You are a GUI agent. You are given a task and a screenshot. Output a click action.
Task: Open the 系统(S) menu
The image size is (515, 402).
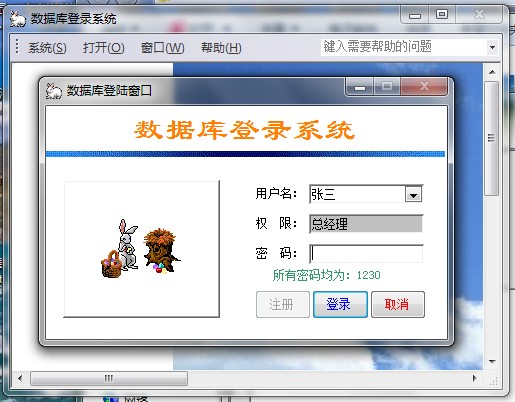tap(47, 48)
